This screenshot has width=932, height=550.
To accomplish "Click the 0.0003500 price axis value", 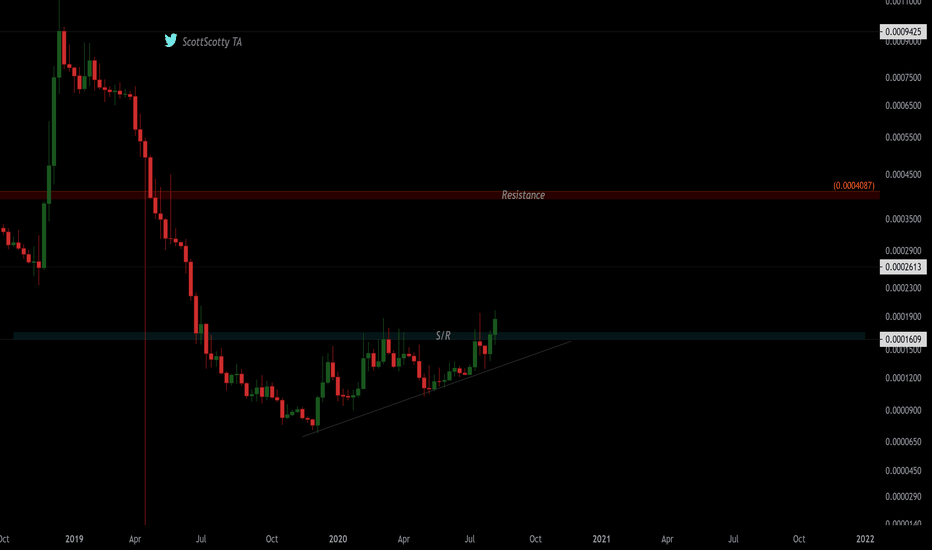I will (903, 219).
